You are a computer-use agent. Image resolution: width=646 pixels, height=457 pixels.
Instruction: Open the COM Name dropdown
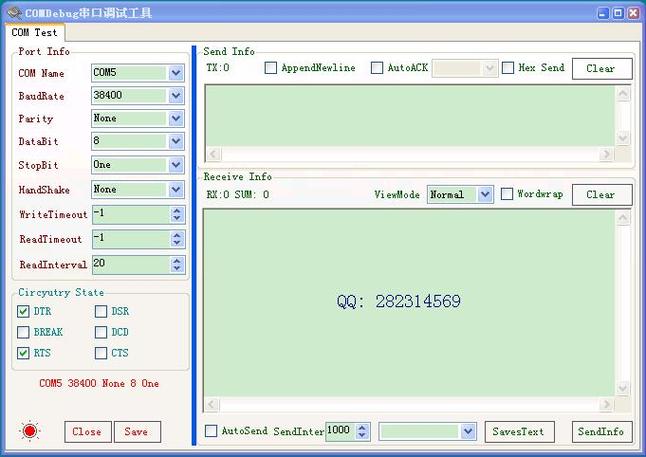[176, 73]
